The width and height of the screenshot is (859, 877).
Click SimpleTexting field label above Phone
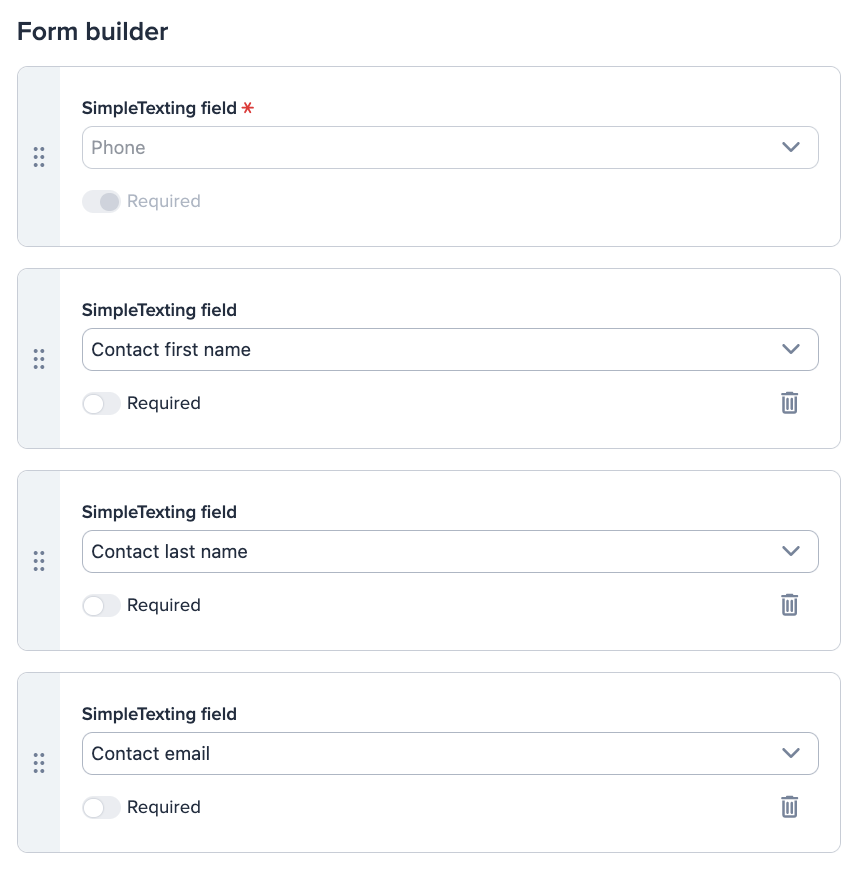click(159, 108)
